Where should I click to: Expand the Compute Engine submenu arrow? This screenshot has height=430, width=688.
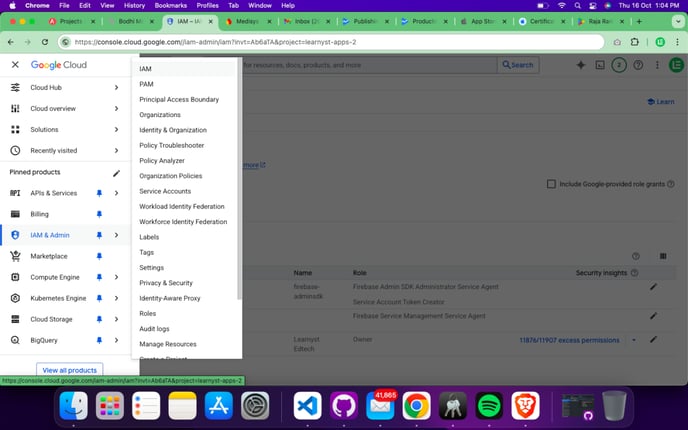click(x=116, y=277)
